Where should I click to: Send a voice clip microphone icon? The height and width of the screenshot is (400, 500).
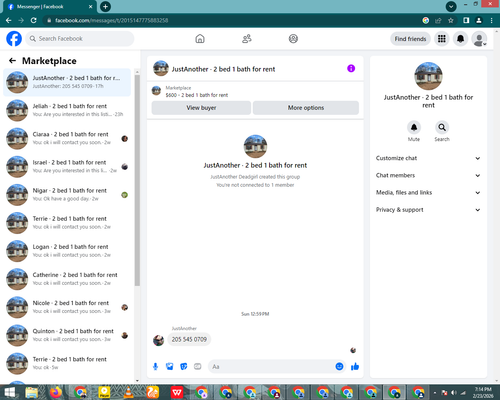155,367
